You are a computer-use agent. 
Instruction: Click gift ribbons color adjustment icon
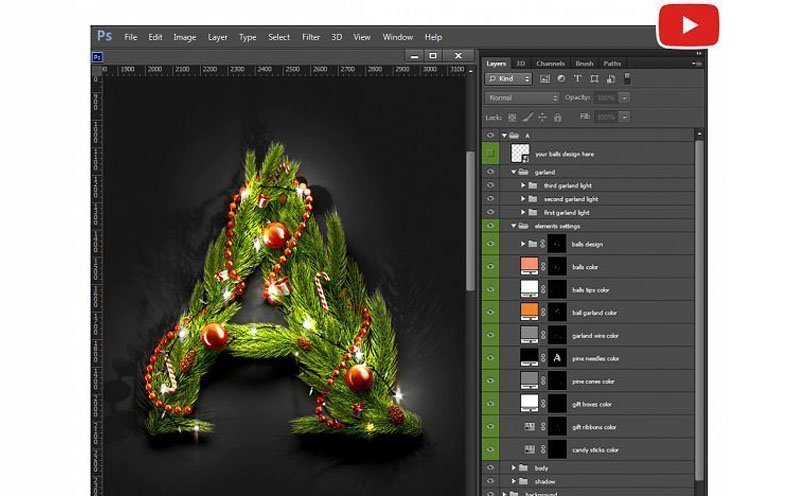530,426
